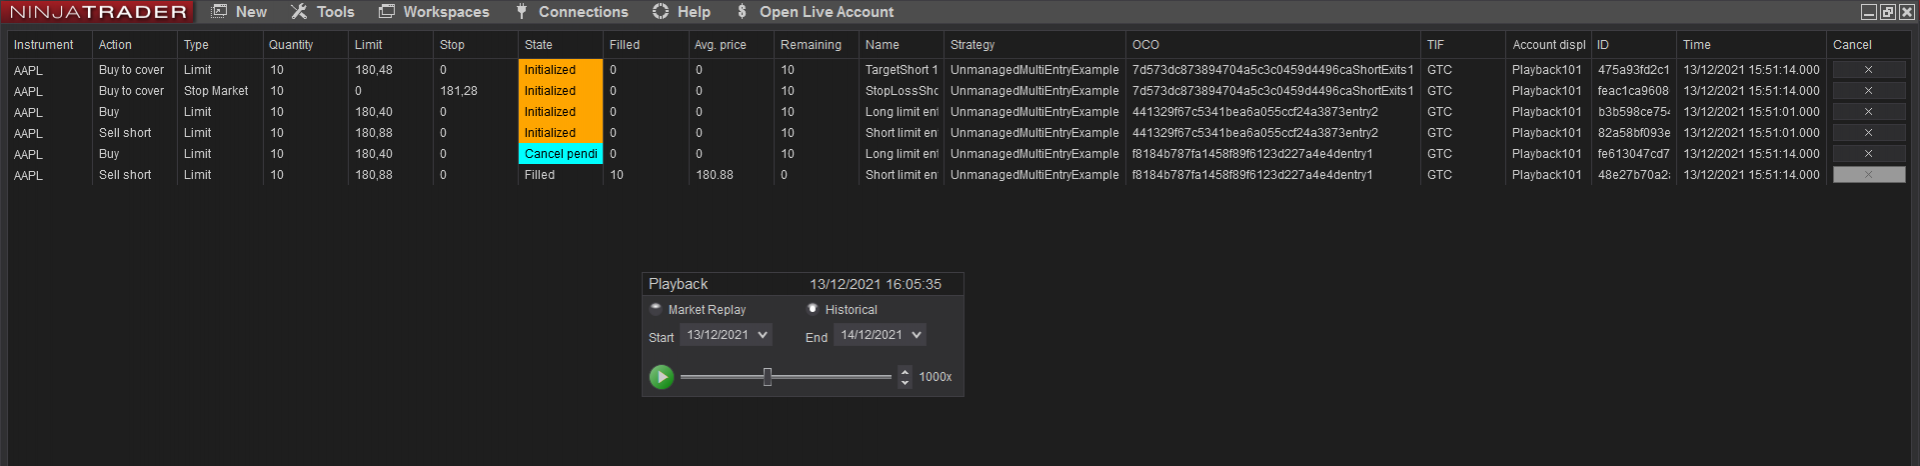Open the Start date dropdown
This screenshot has width=1920, height=466.
coord(726,335)
